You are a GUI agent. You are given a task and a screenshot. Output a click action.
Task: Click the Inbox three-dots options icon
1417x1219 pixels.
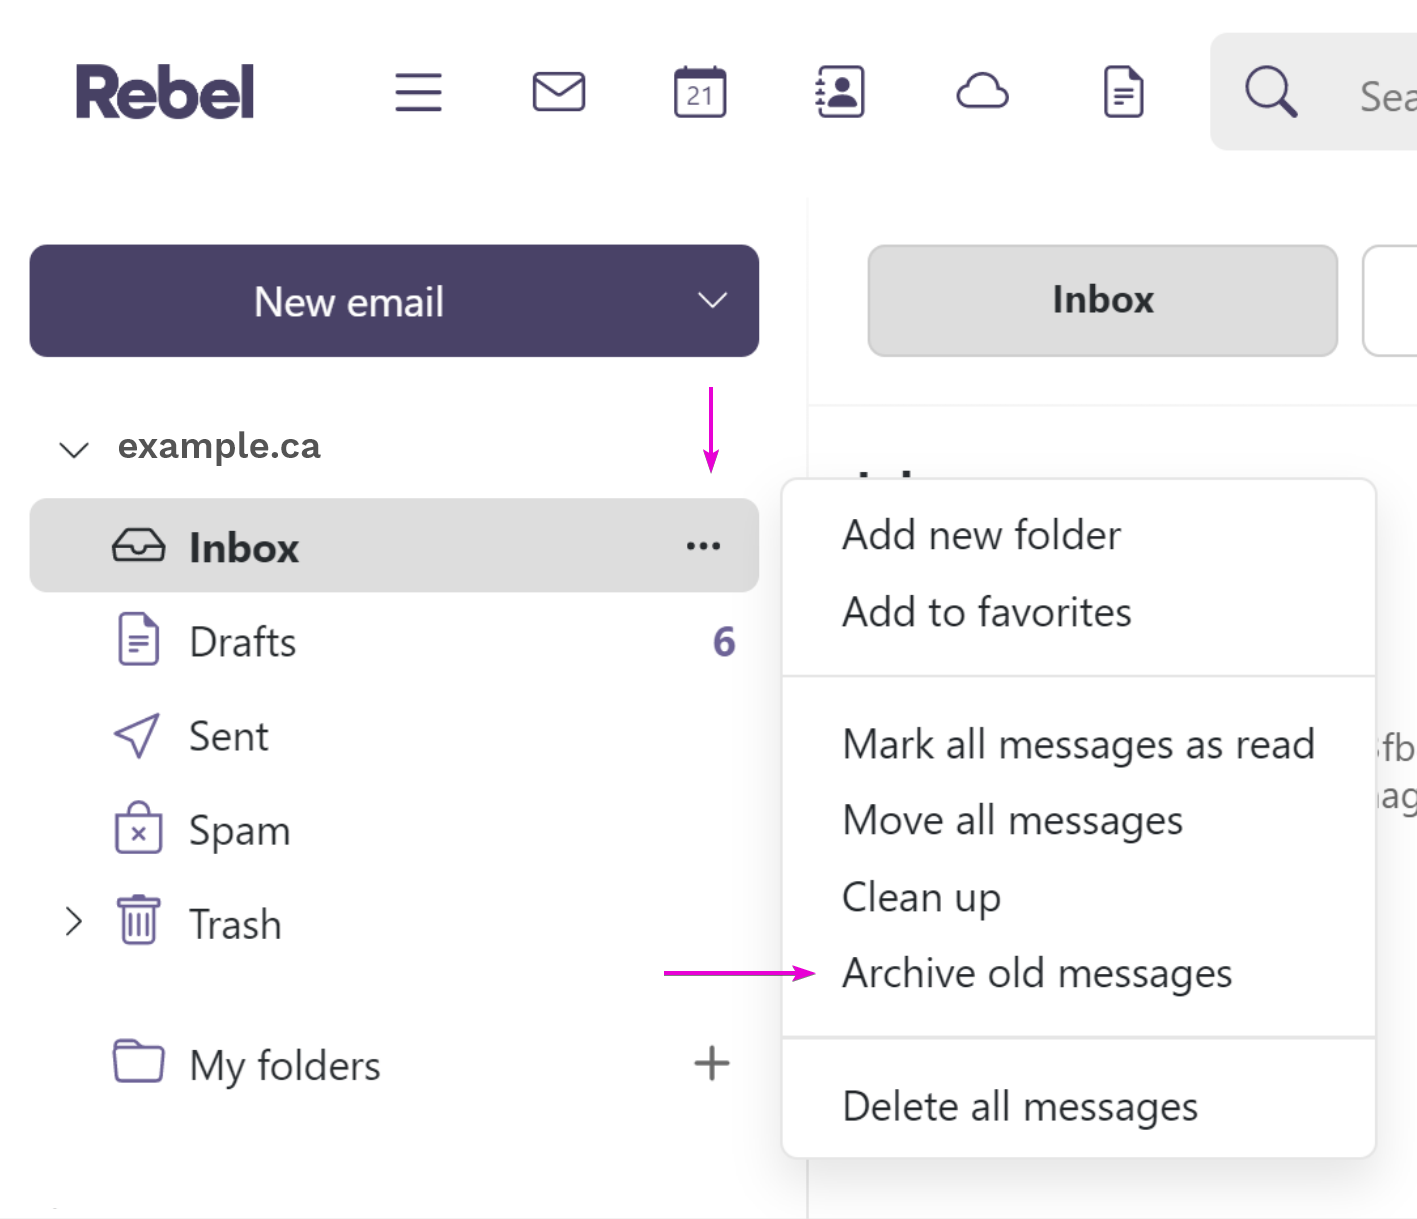click(704, 546)
